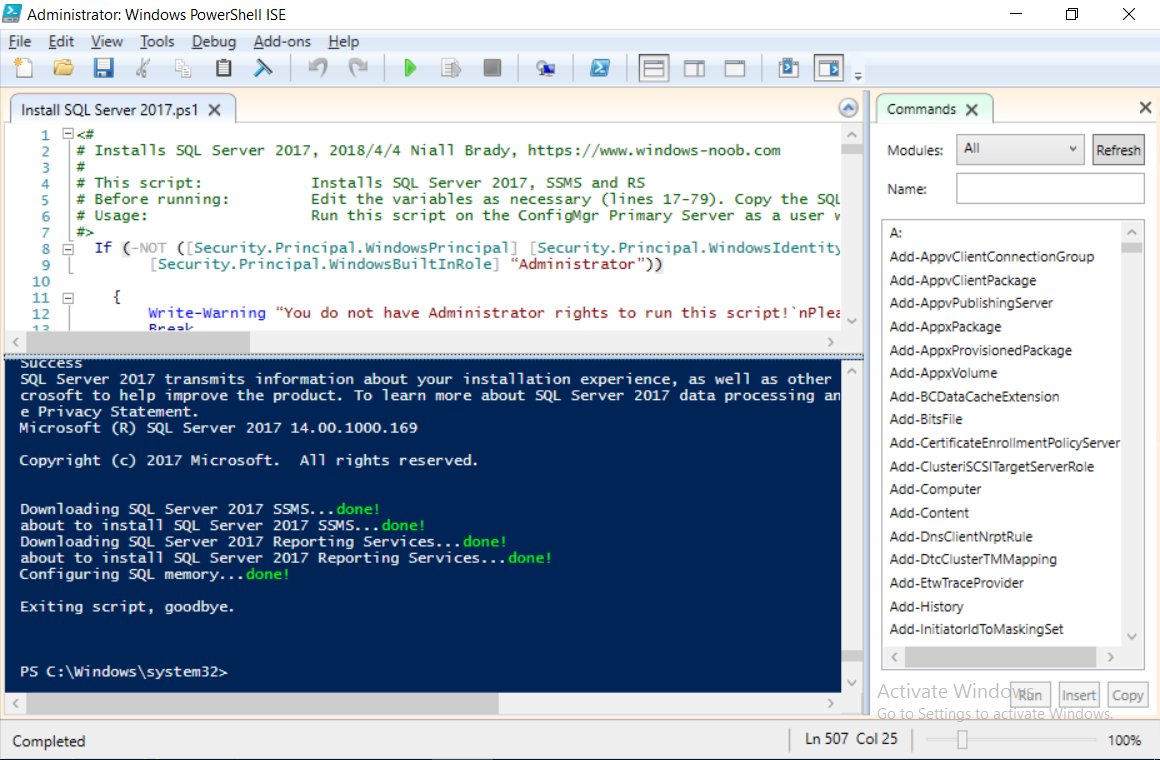Click the commands list horizontal scrollbar
The width and height of the screenshot is (1160, 760).
point(1002,656)
